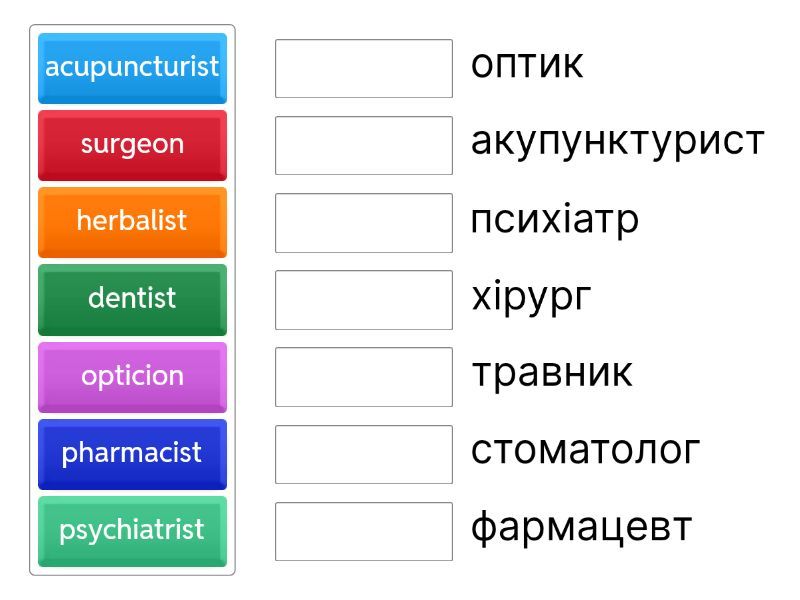
Task: Click the хірург definition label
Action: (x=531, y=297)
